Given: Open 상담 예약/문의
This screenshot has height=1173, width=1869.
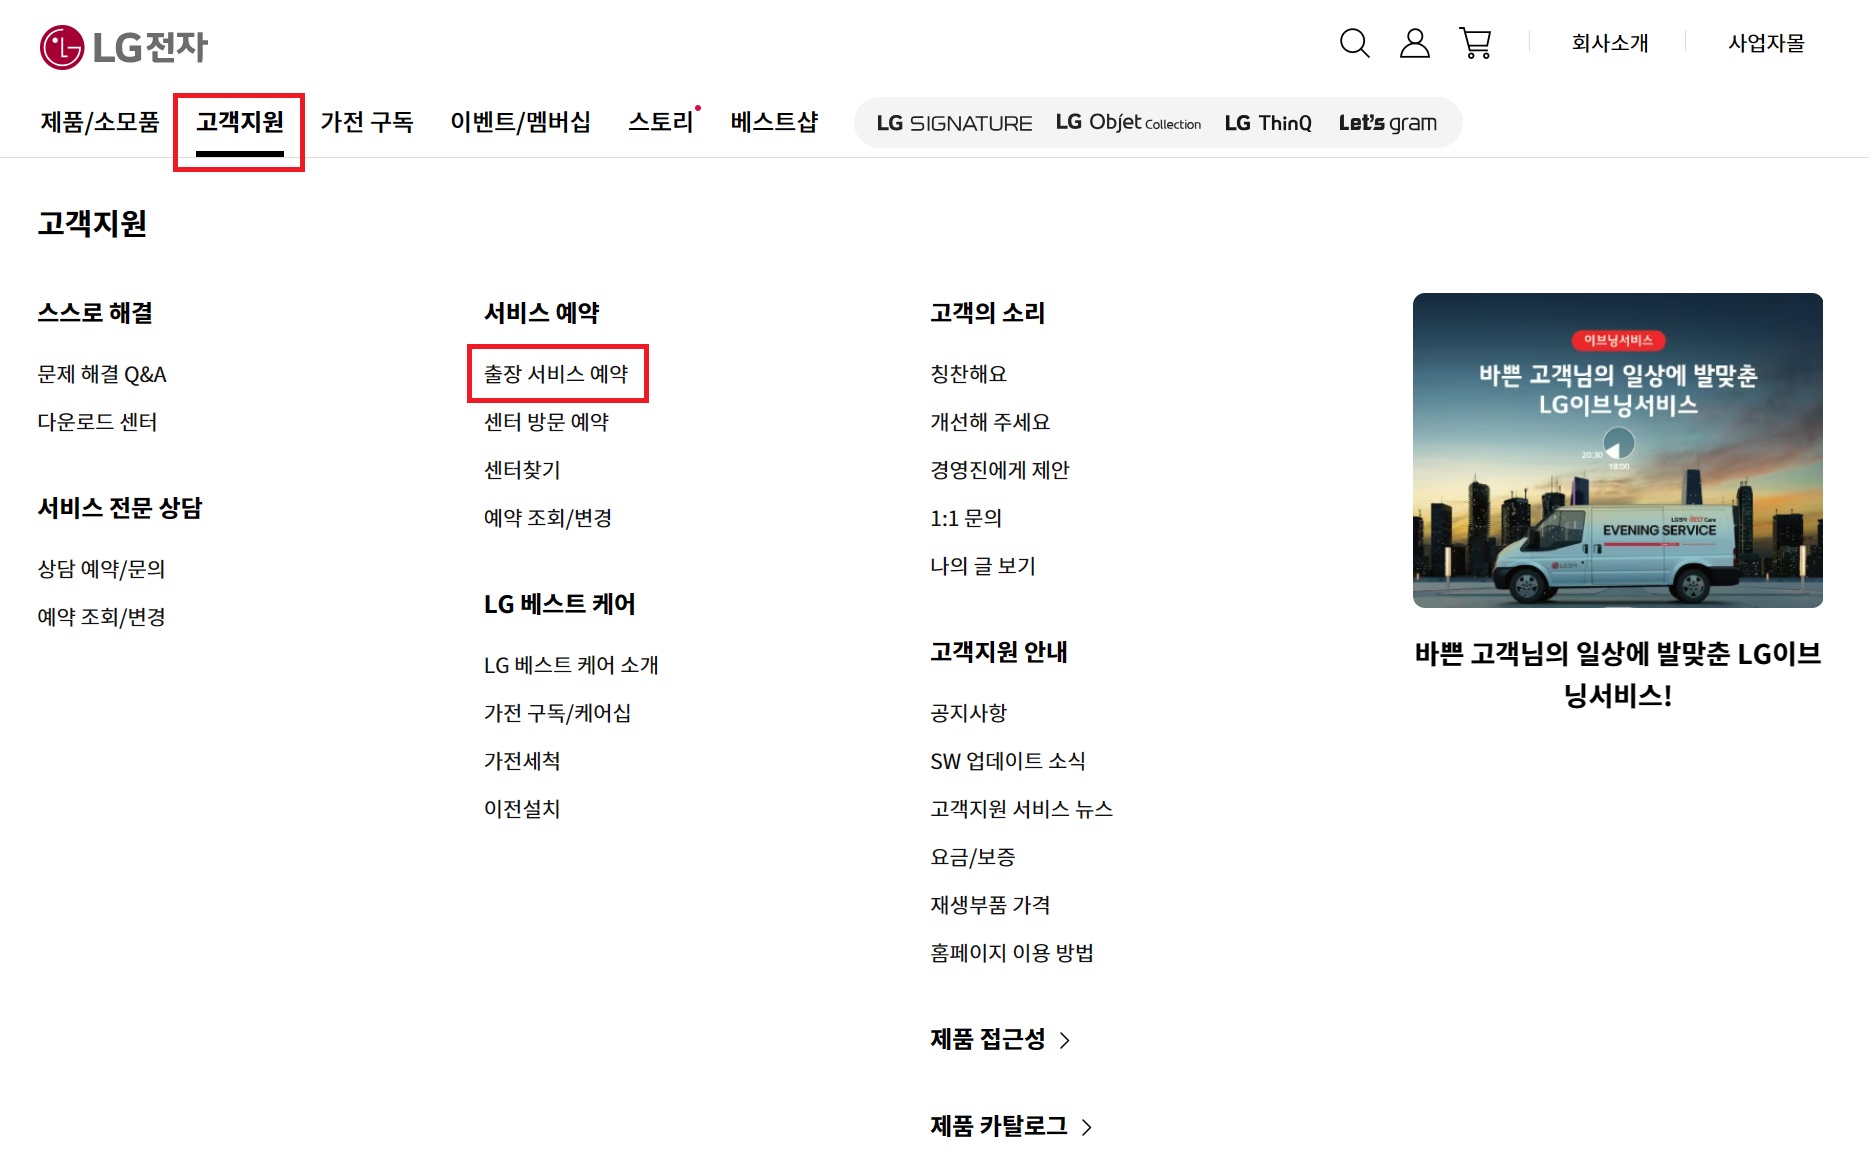Looking at the screenshot, I should (101, 569).
